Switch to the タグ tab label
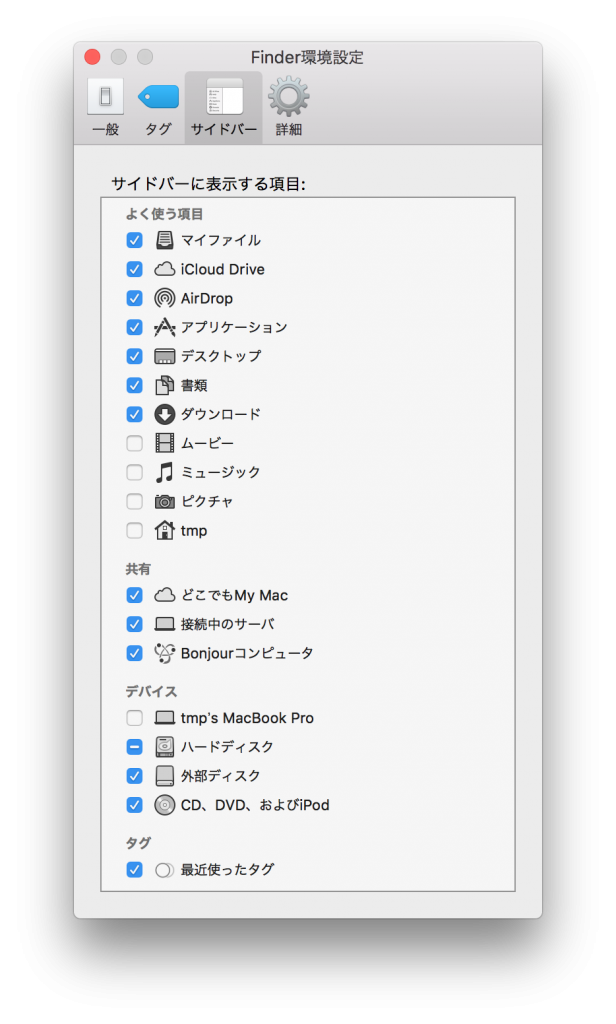Screen dimensions: 616x1024 coord(158,129)
